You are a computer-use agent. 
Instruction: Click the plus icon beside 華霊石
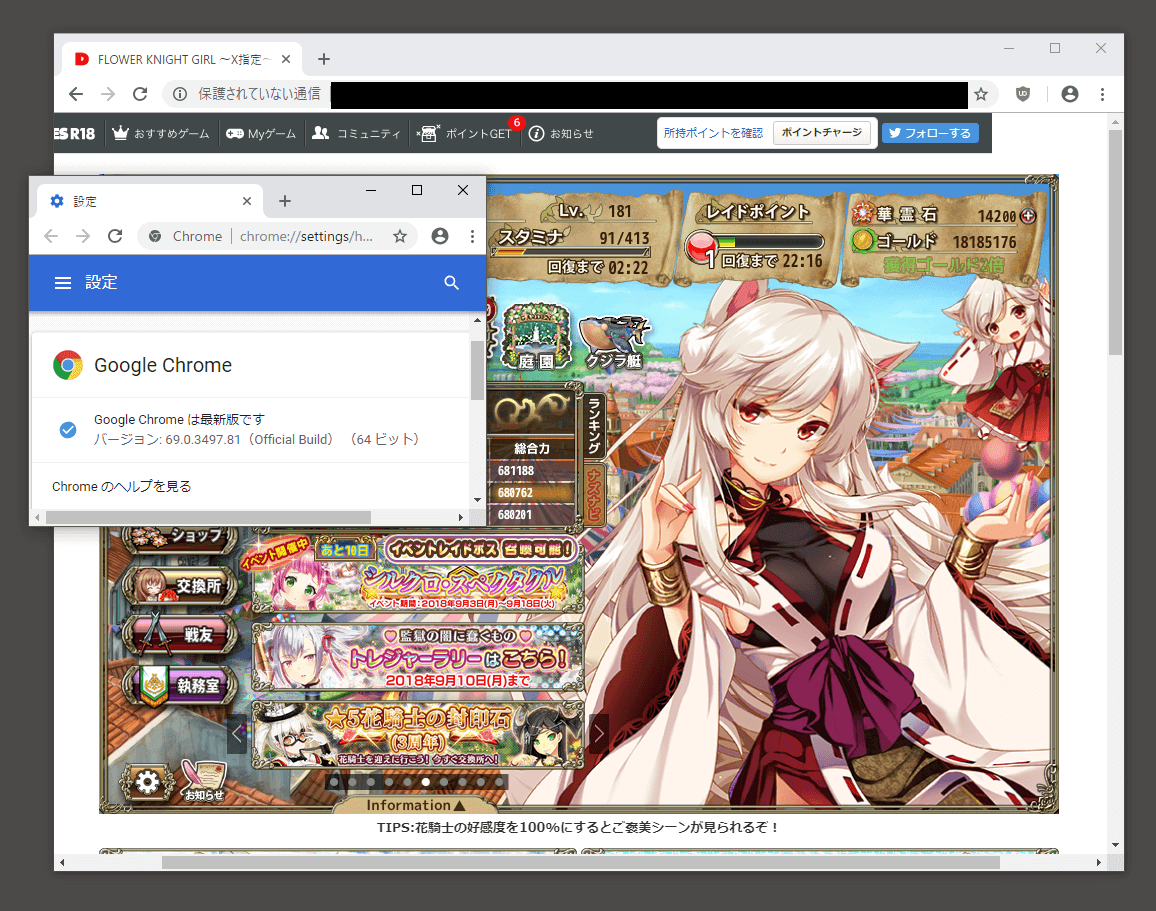point(1028,216)
